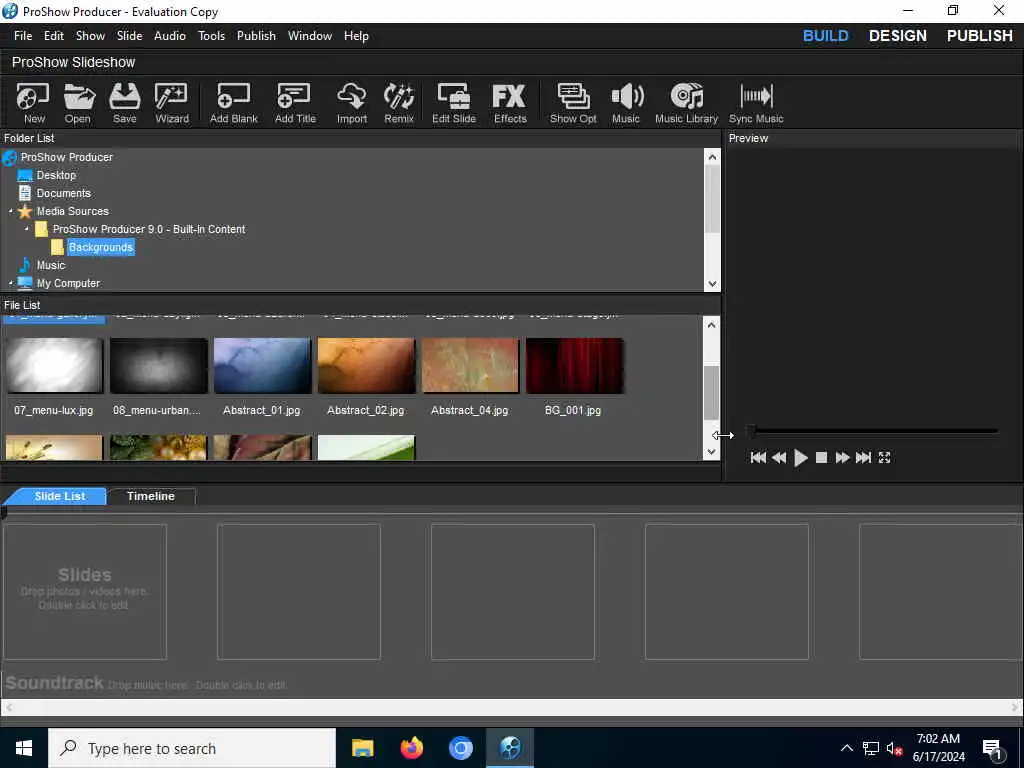The image size is (1024, 768).
Task: Switch to the BUILD workspace
Action: [825, 36]
